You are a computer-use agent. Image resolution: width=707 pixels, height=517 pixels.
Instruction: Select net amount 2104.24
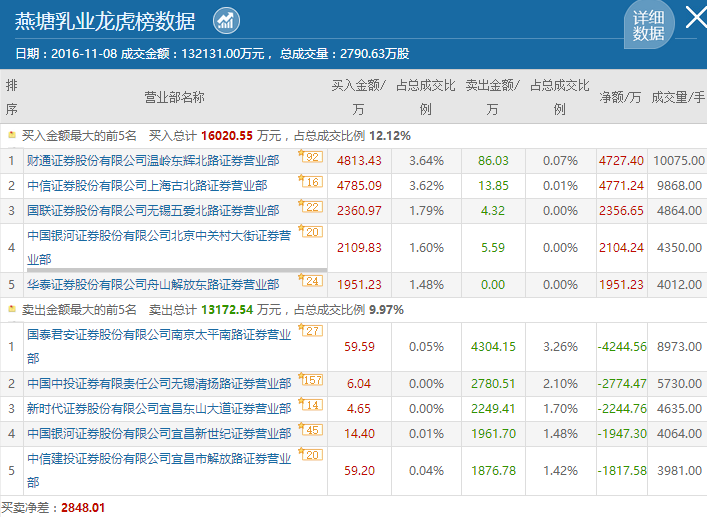[621, 247]
